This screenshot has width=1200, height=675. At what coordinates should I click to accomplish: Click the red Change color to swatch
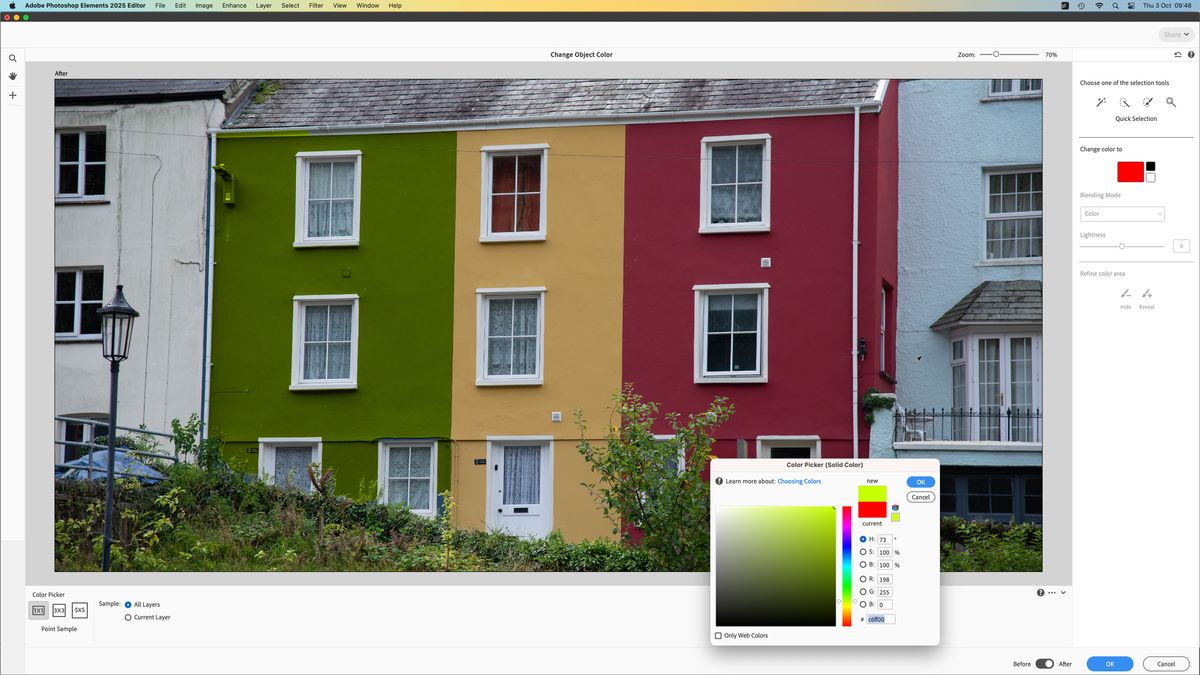1129,171
